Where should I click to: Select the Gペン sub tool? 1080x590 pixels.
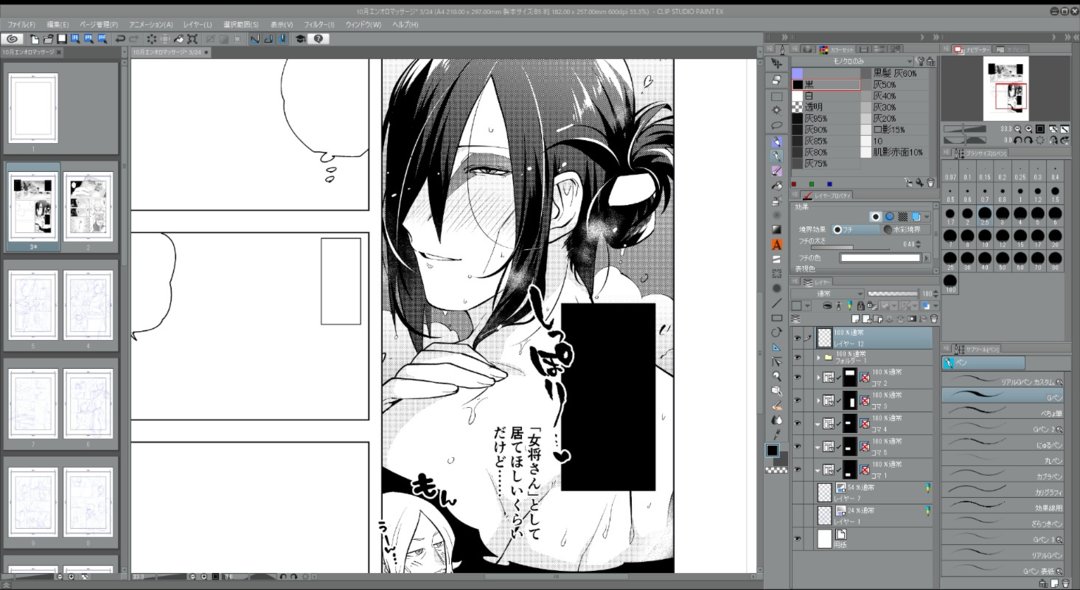1002,395
